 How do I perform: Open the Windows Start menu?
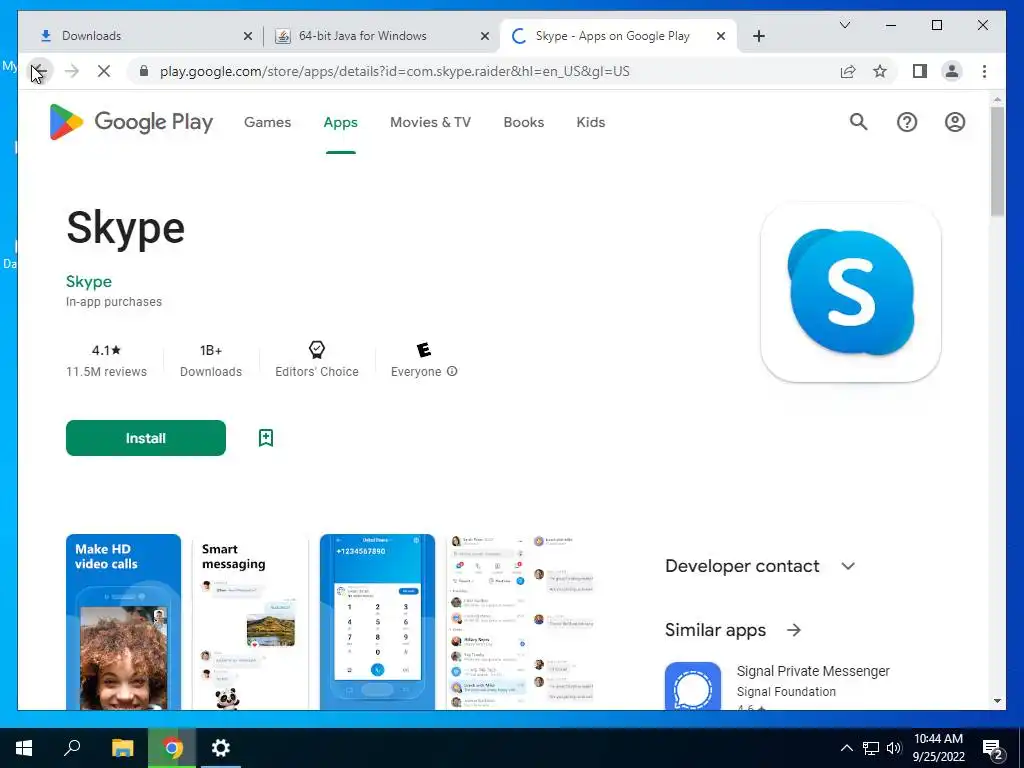(x=24, y=748)
